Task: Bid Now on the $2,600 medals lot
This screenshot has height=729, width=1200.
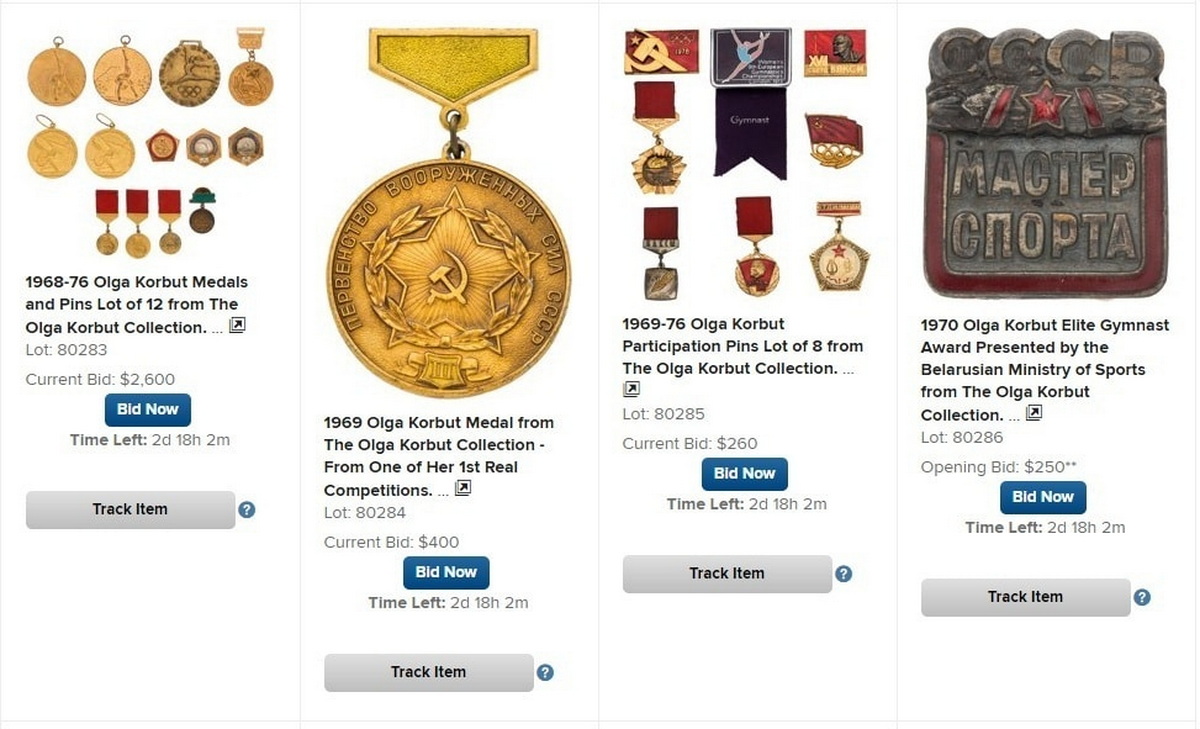Action: (148, 410)
